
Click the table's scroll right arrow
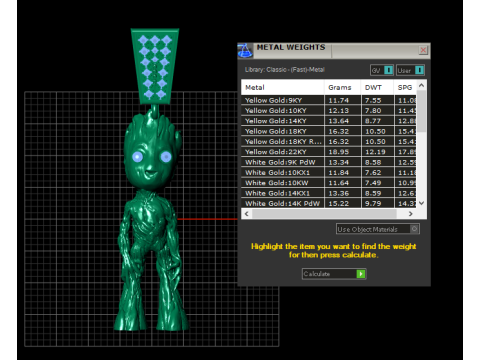pyautogui.click(x=411, y=214)
